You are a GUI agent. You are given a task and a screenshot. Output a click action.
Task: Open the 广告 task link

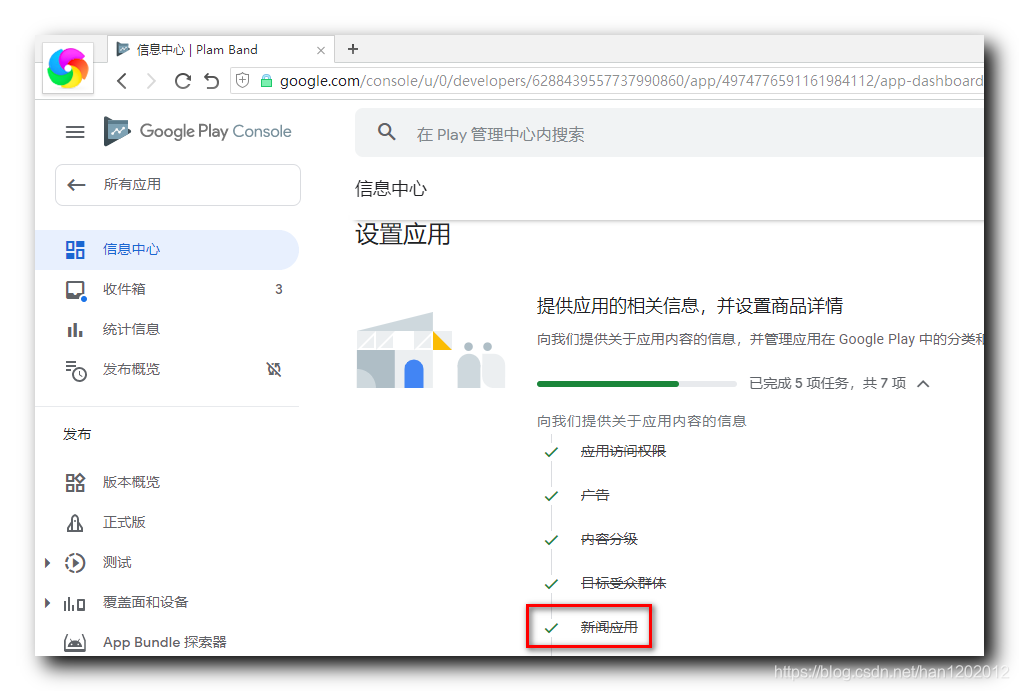595,495
